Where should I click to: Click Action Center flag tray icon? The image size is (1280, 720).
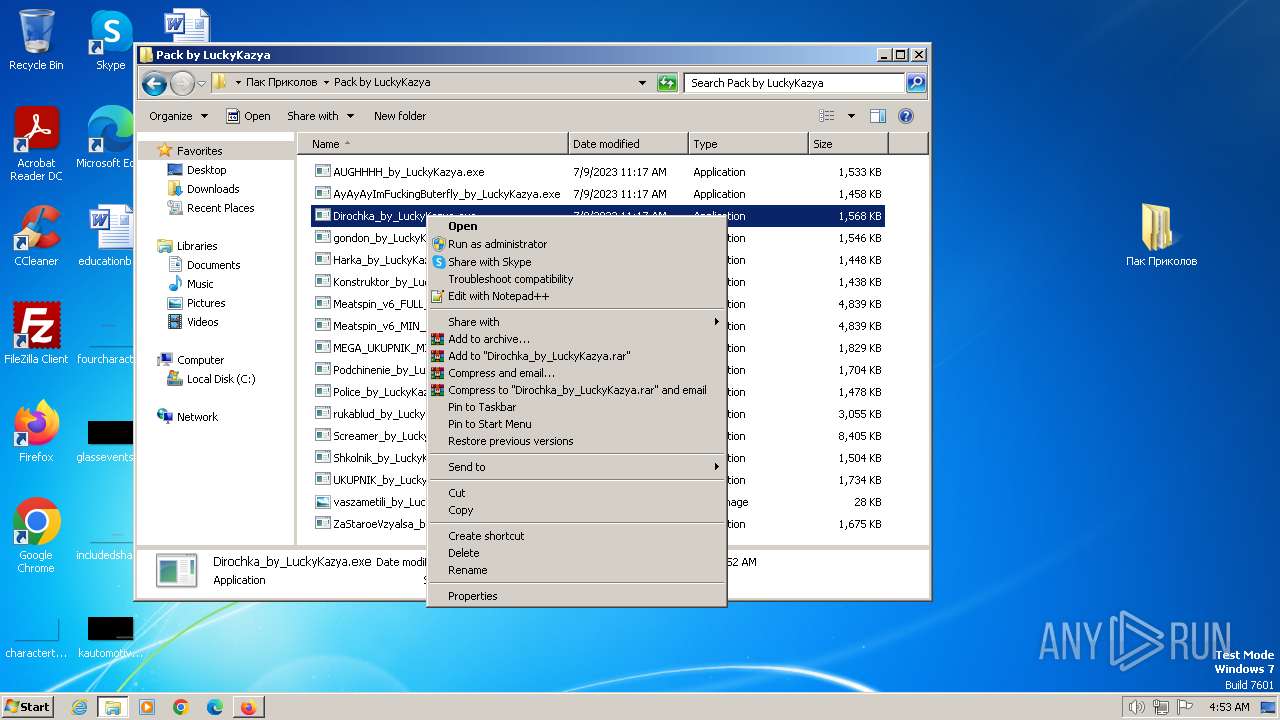[x=1185, y=707]
